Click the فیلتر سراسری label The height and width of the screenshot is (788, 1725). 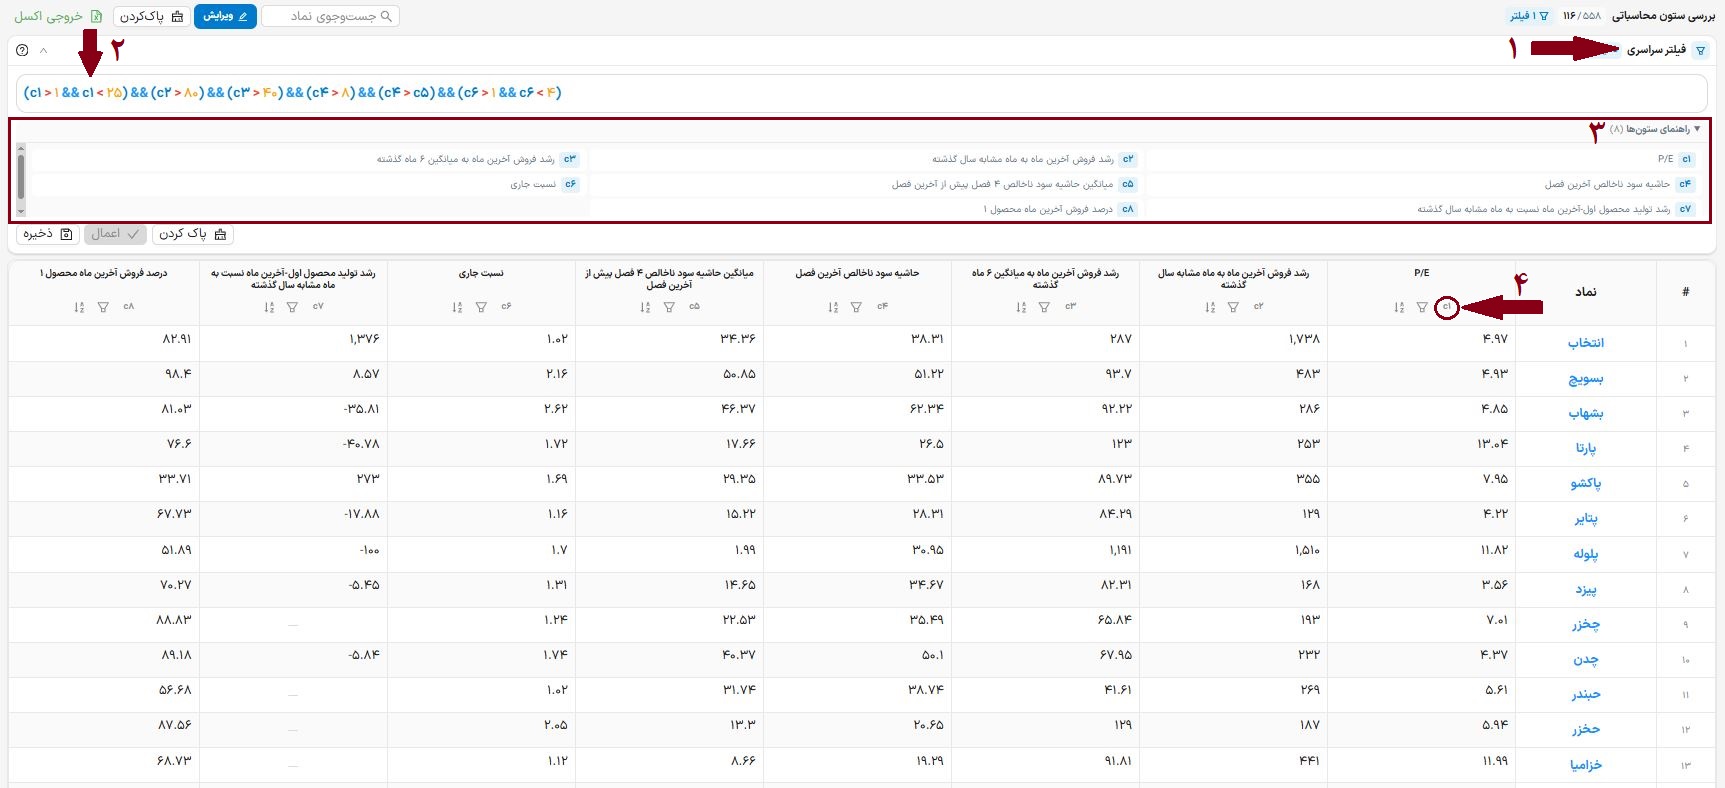[1656, 50]
